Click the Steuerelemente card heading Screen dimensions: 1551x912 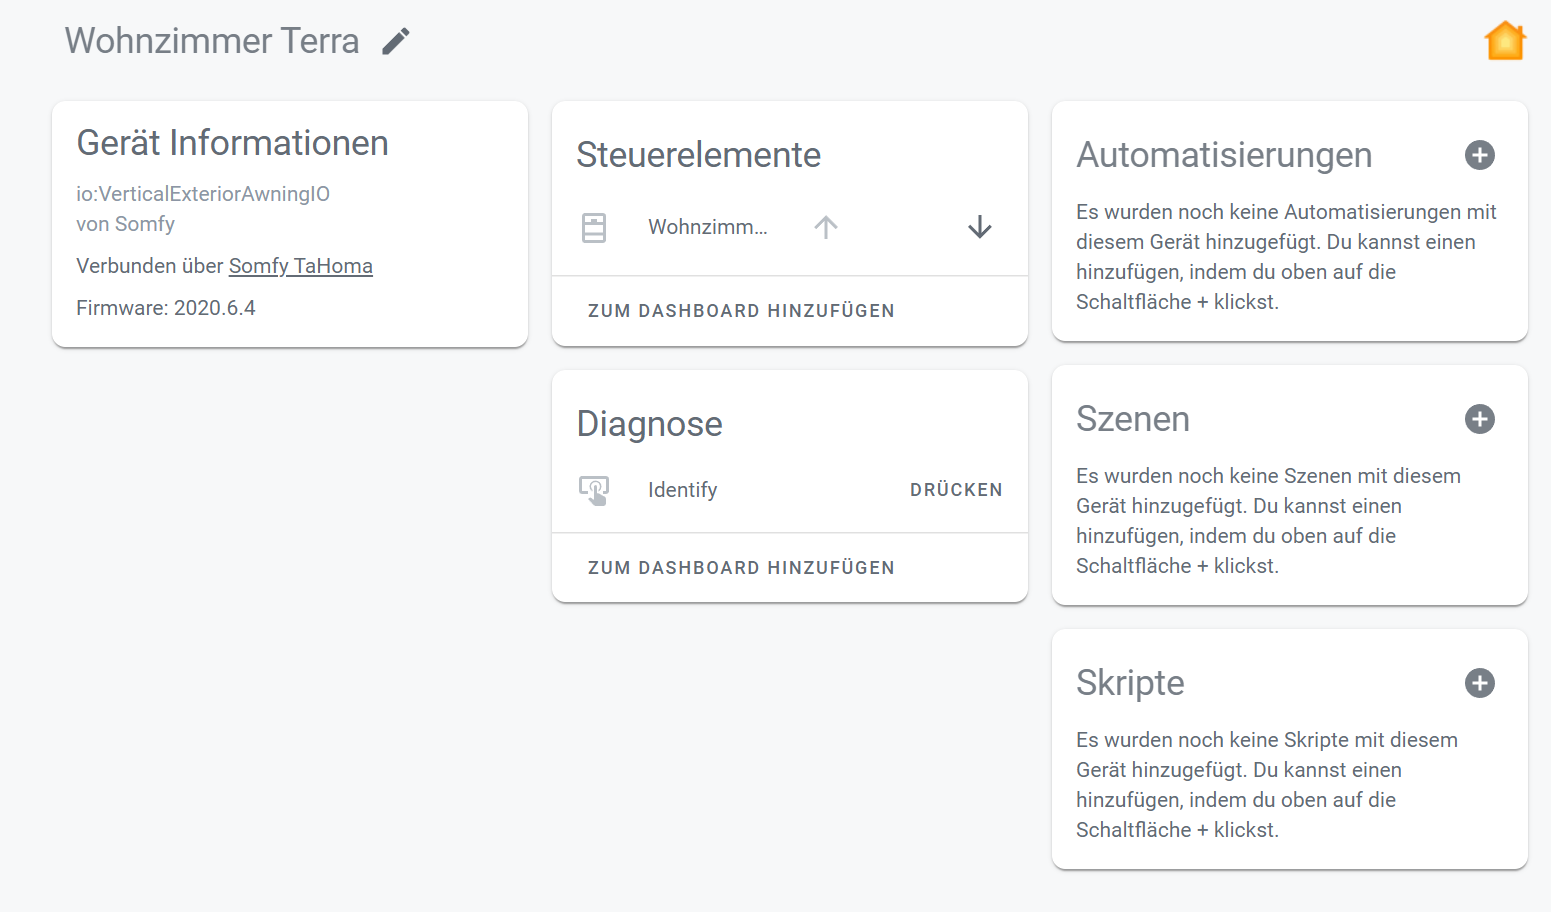[698, 155]
